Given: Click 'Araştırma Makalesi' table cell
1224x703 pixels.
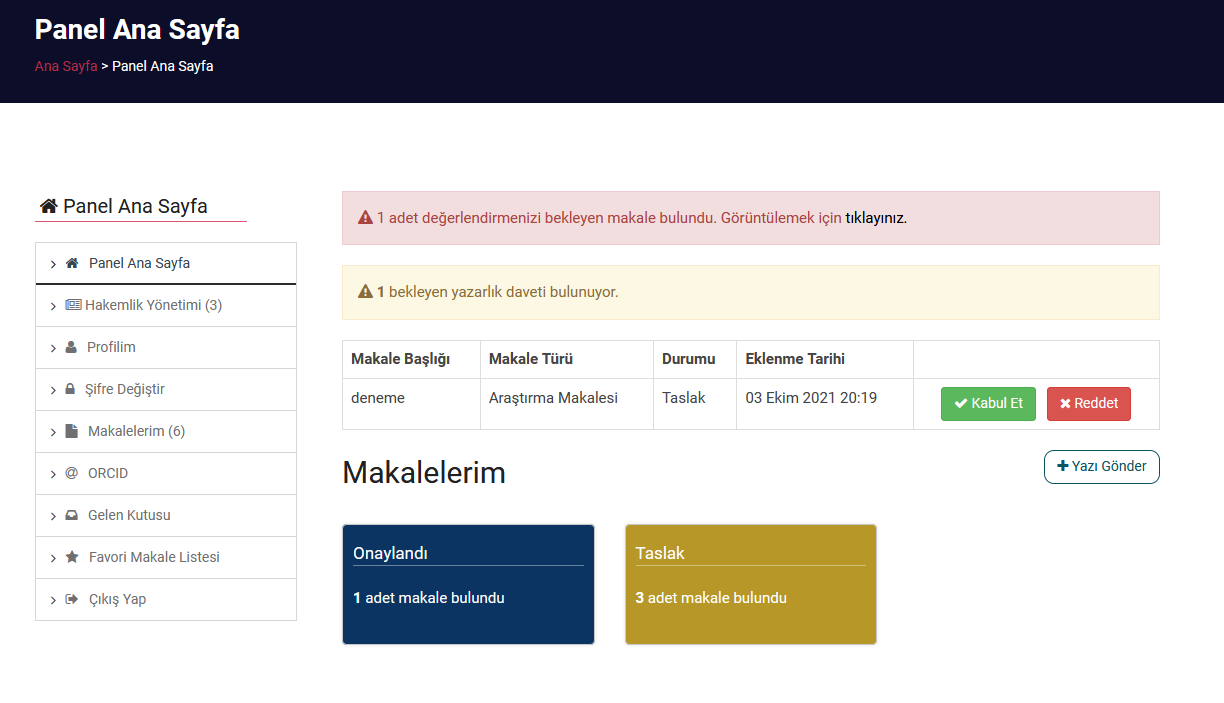Looking at the screenshot, I should (x=567, y=404).
